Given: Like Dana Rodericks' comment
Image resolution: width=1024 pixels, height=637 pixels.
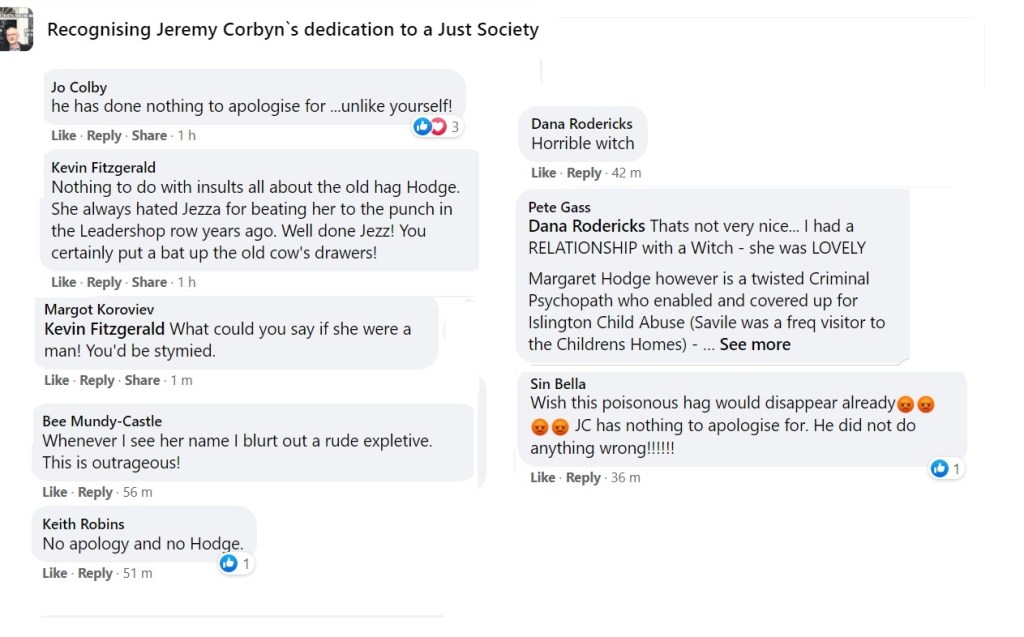Looking at the screenshot, I should pyautogui.click(x=544, y=173).
